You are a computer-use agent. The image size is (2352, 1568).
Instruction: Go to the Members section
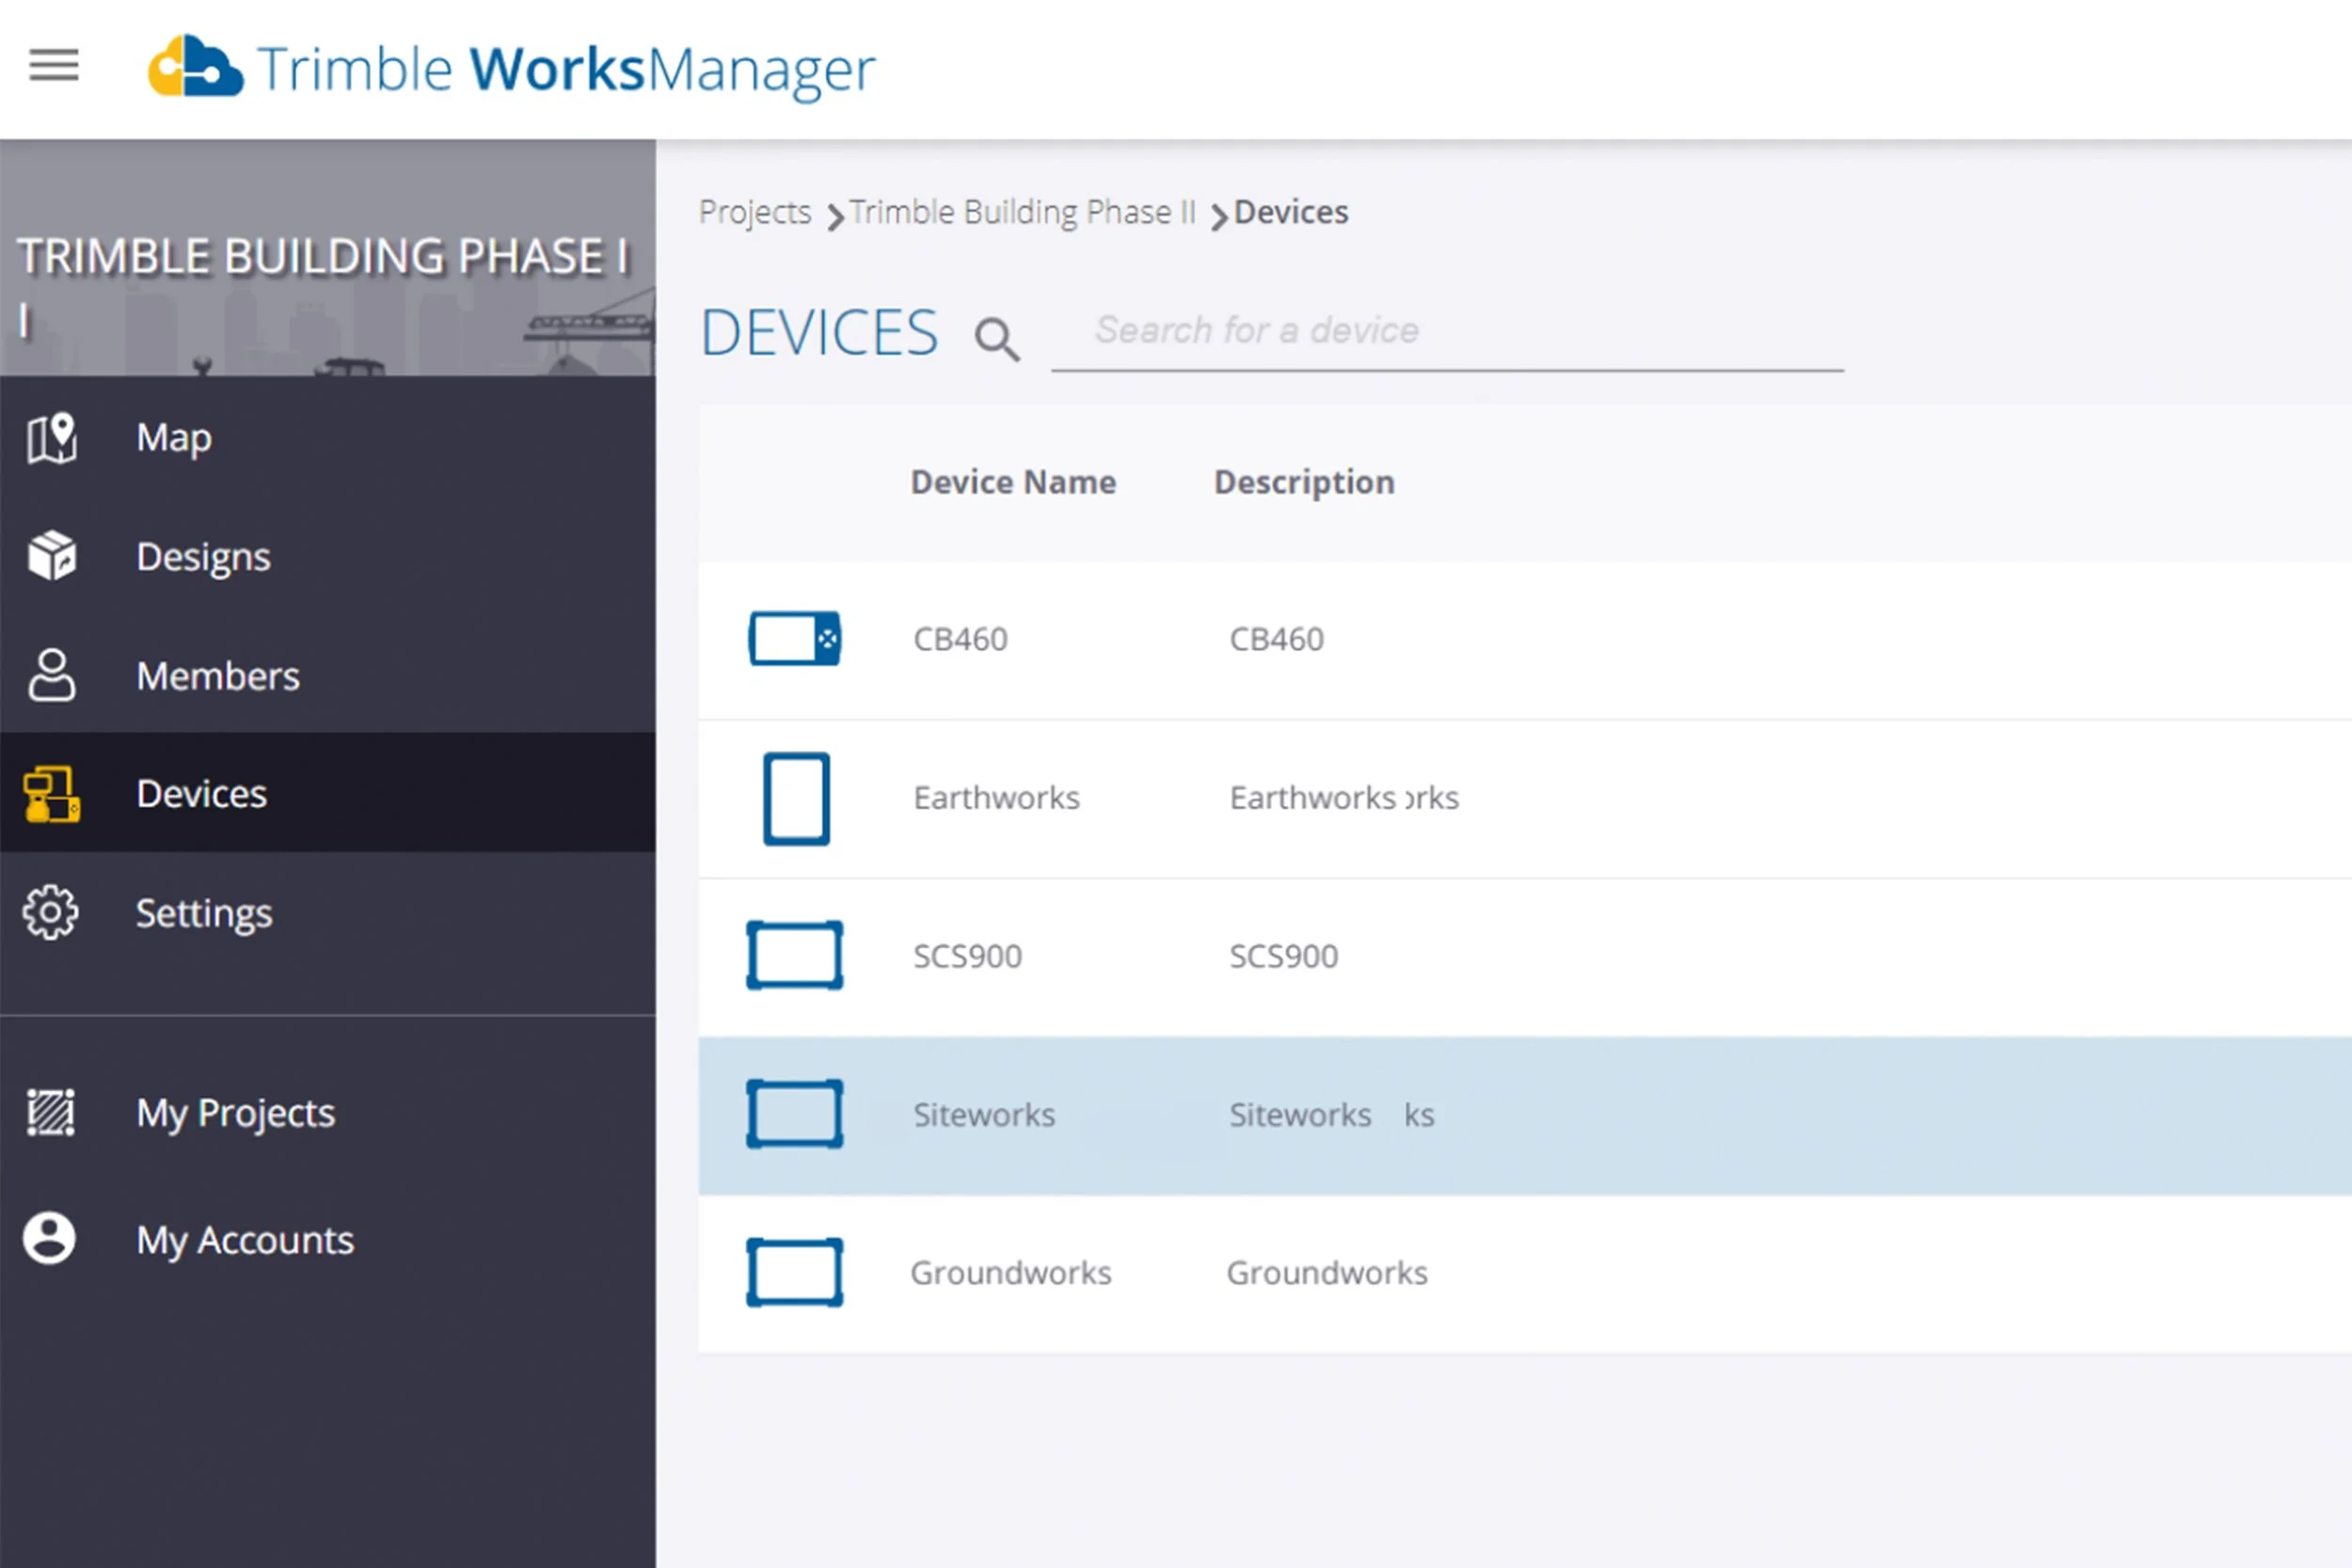coord(217,676)
